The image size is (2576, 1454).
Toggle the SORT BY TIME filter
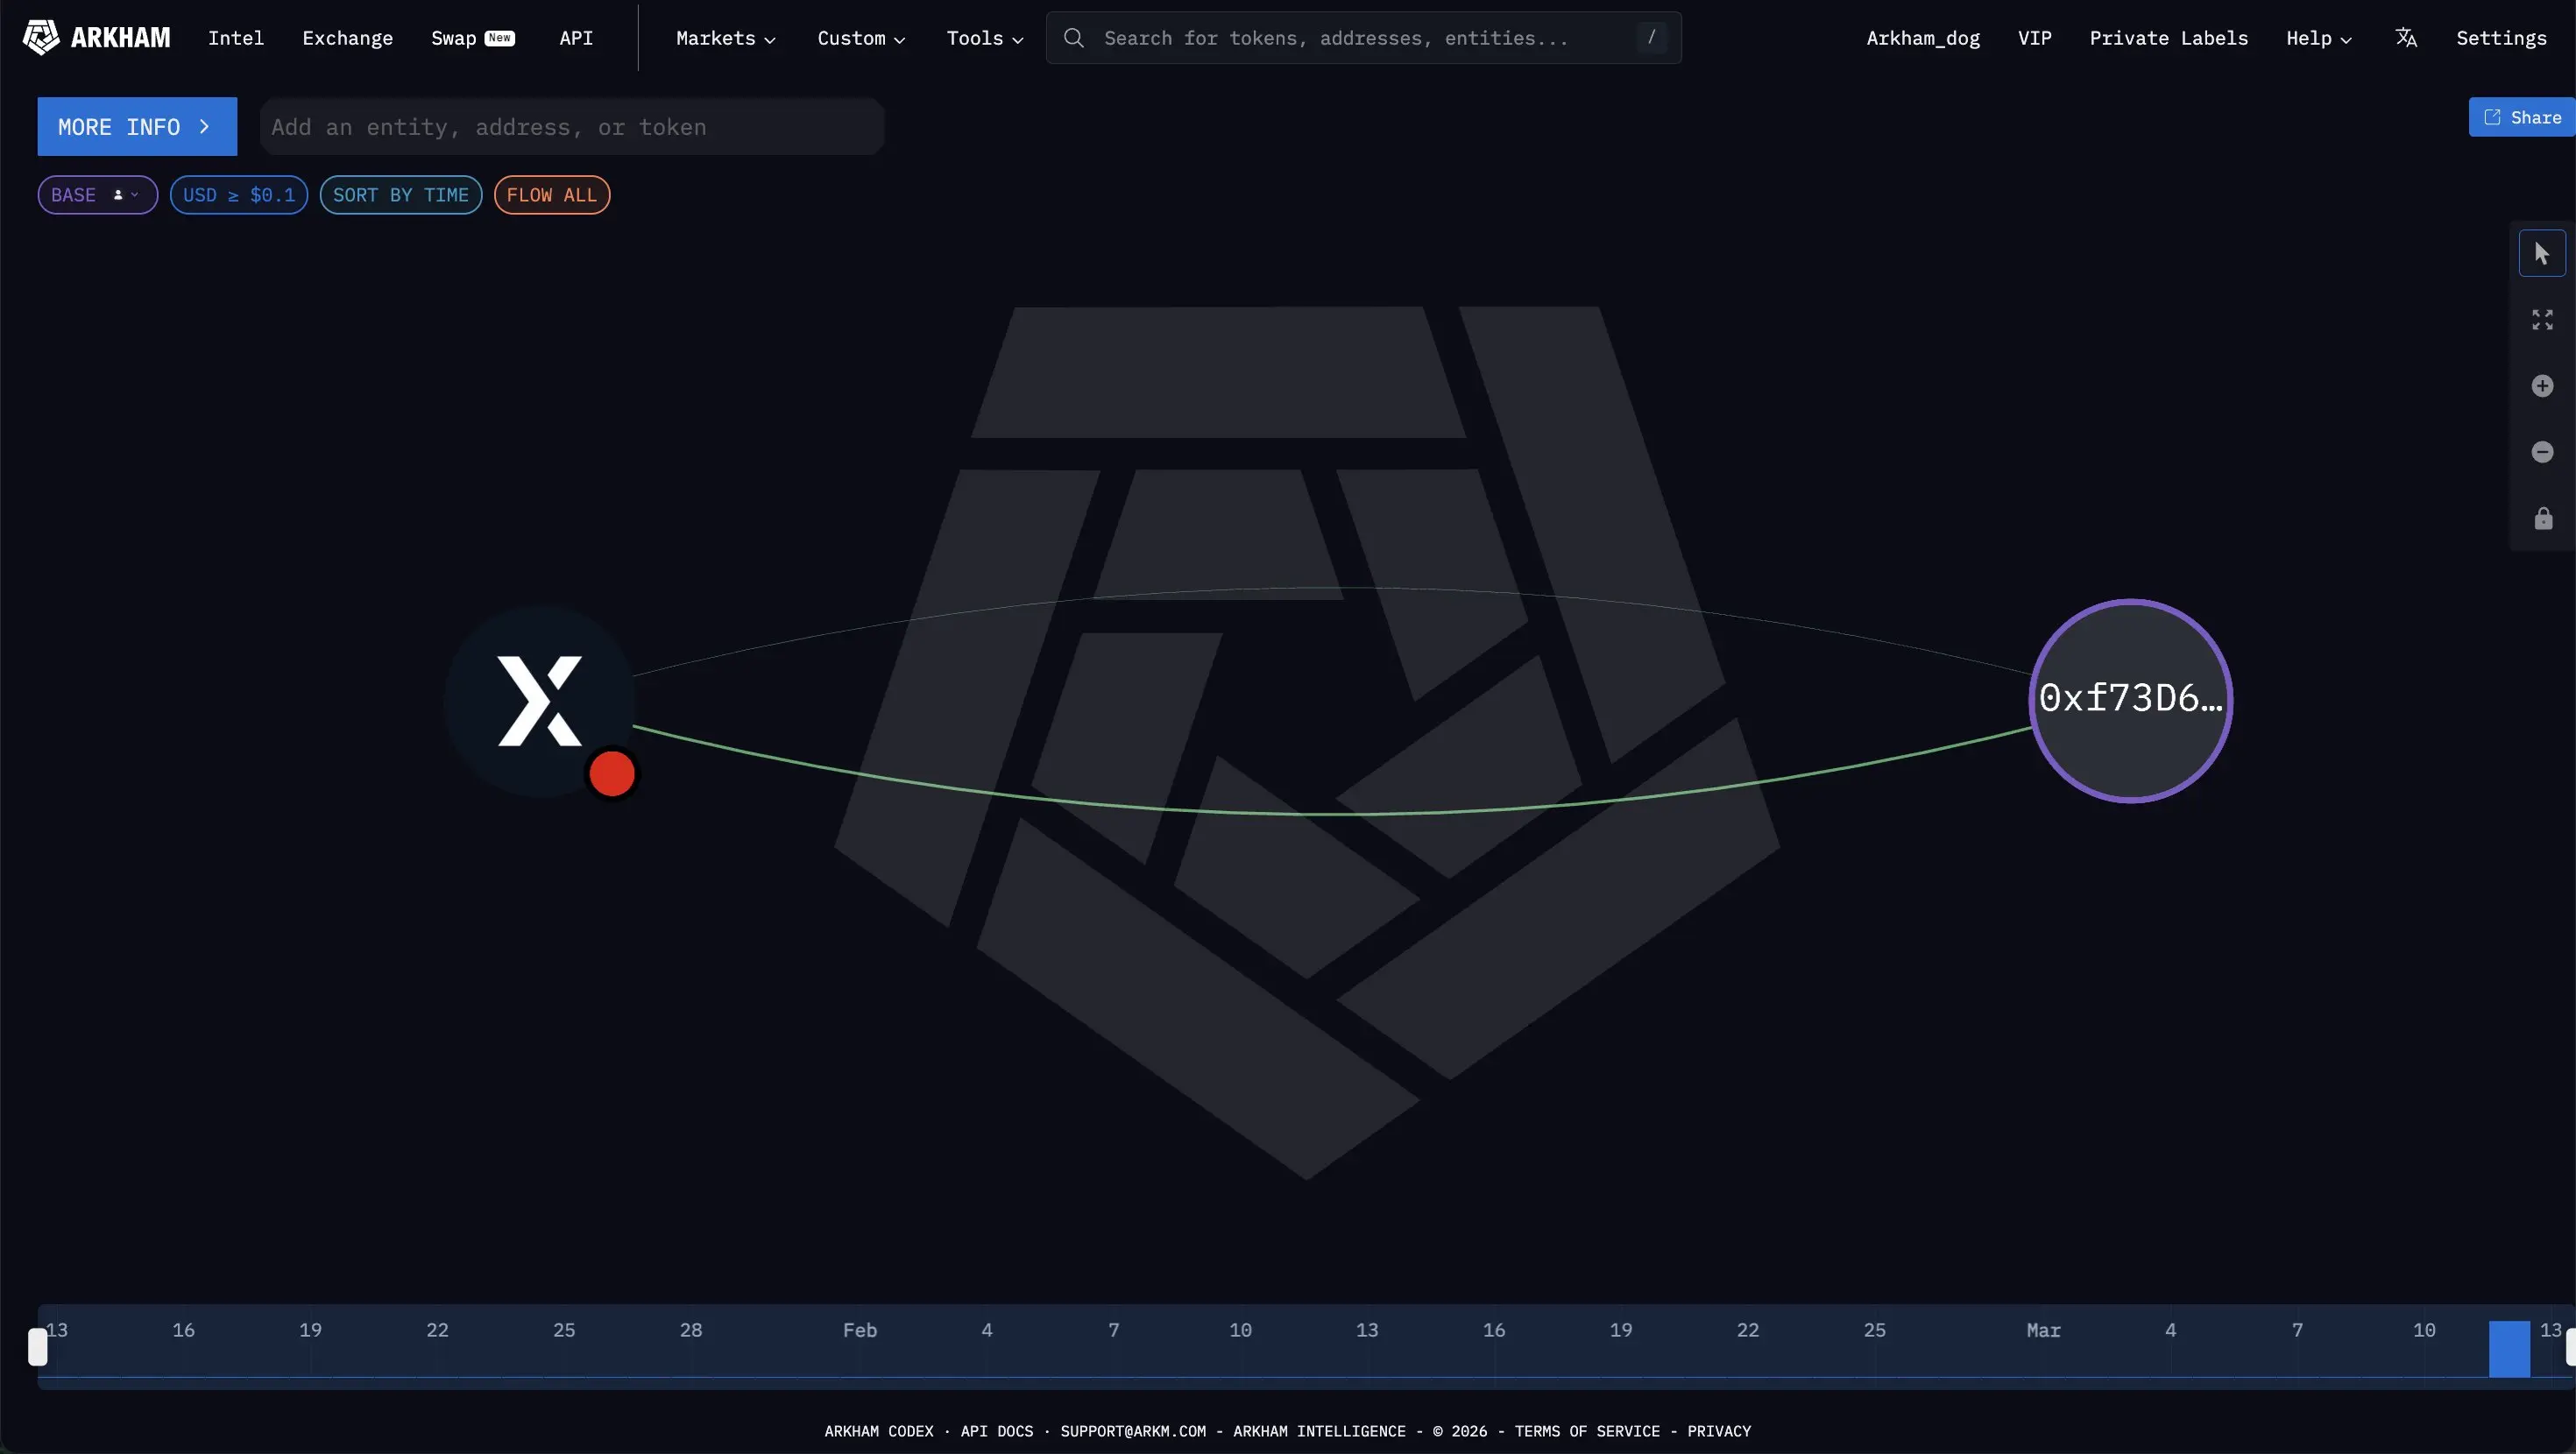400,195
